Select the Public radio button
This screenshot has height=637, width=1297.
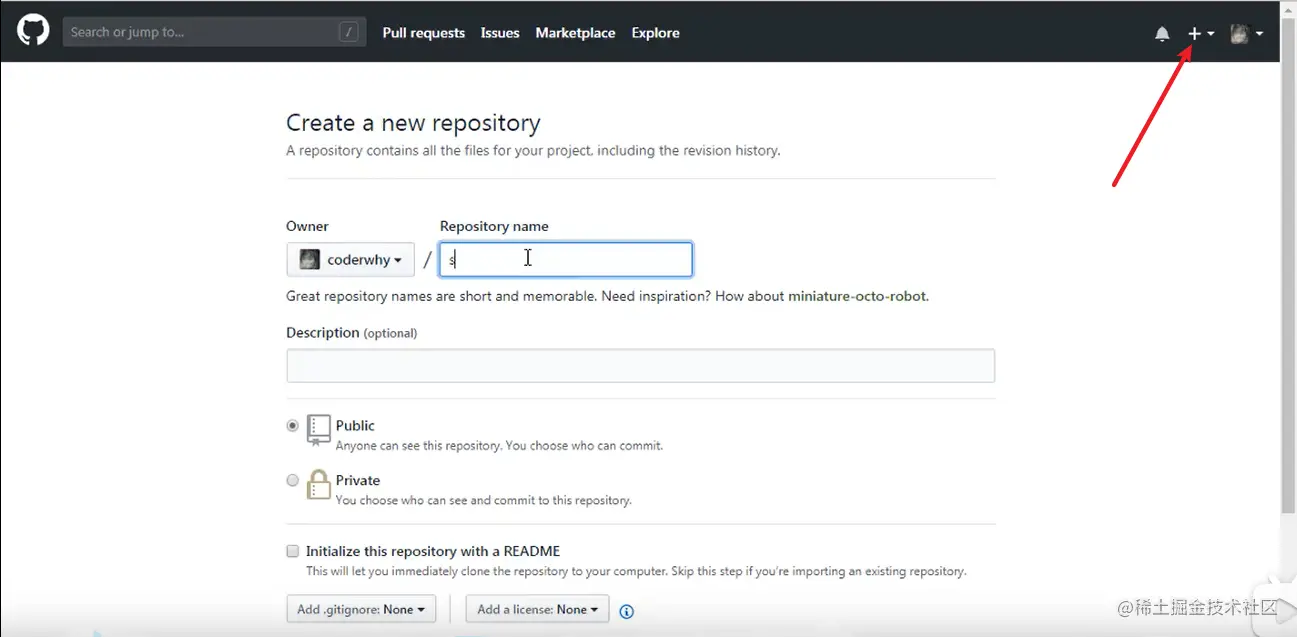[x=293, y=425]
